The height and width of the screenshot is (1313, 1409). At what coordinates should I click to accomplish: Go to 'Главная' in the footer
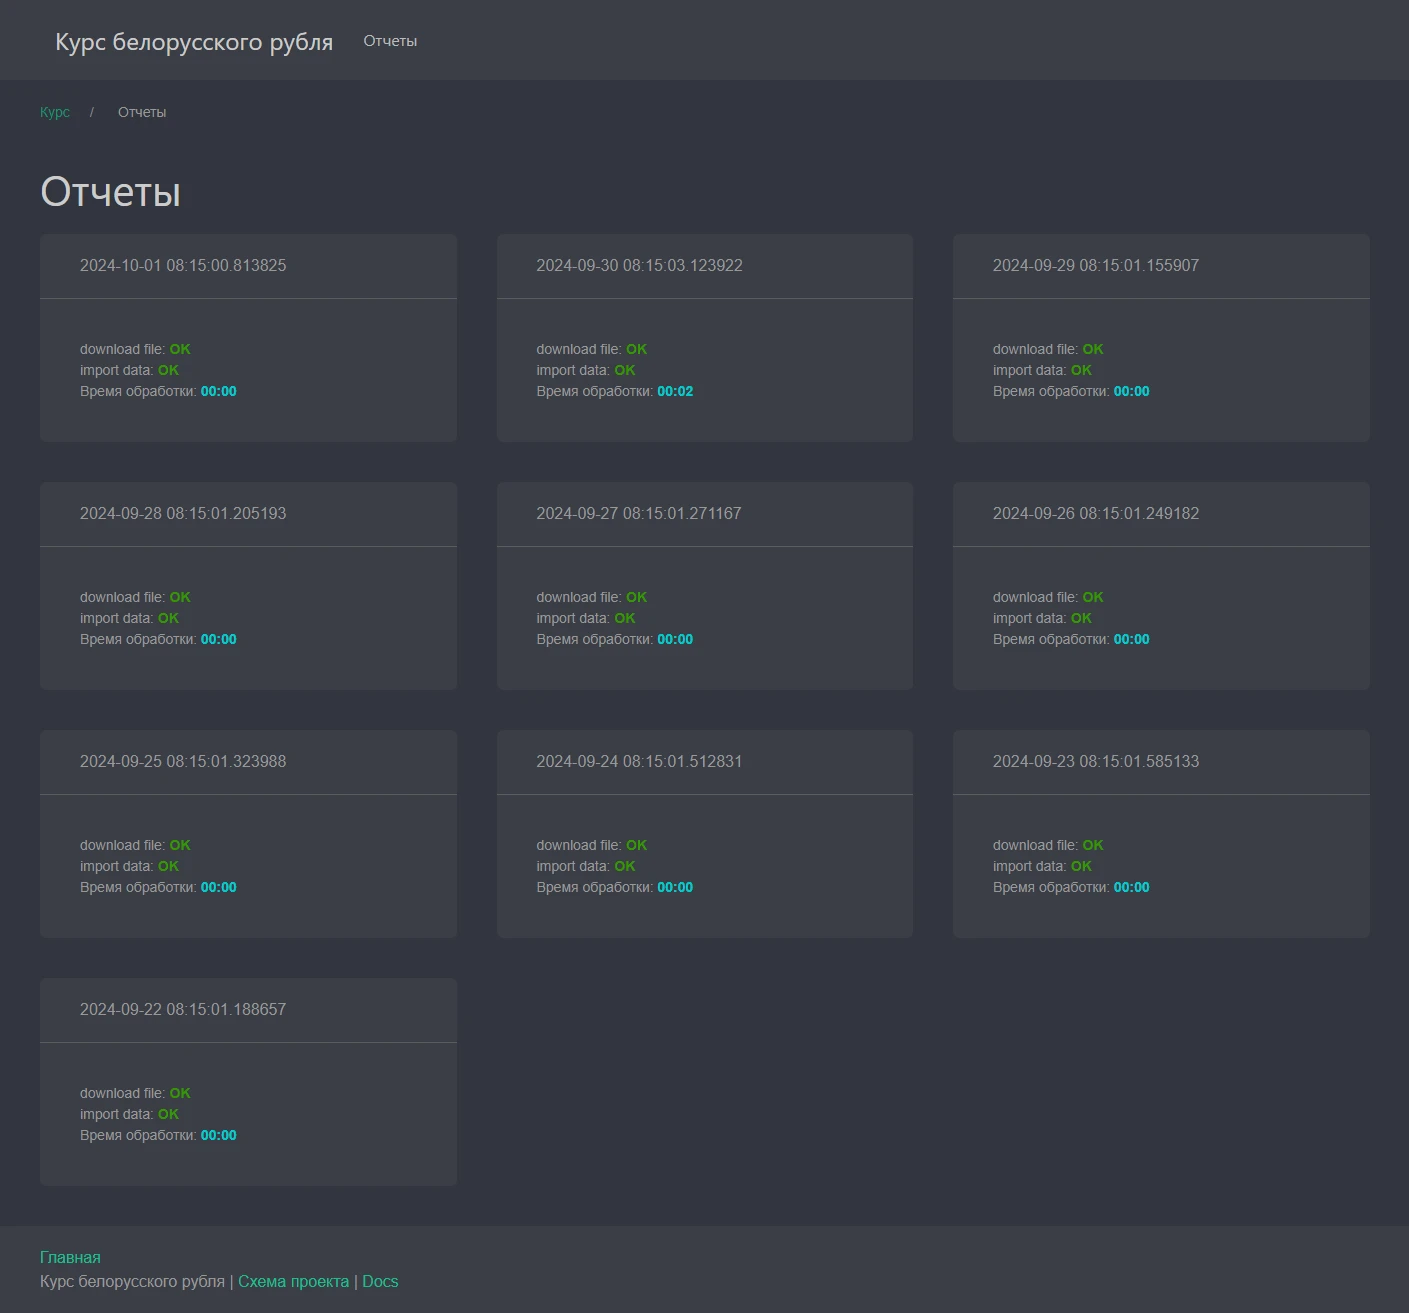click(x=70, y=1257)
